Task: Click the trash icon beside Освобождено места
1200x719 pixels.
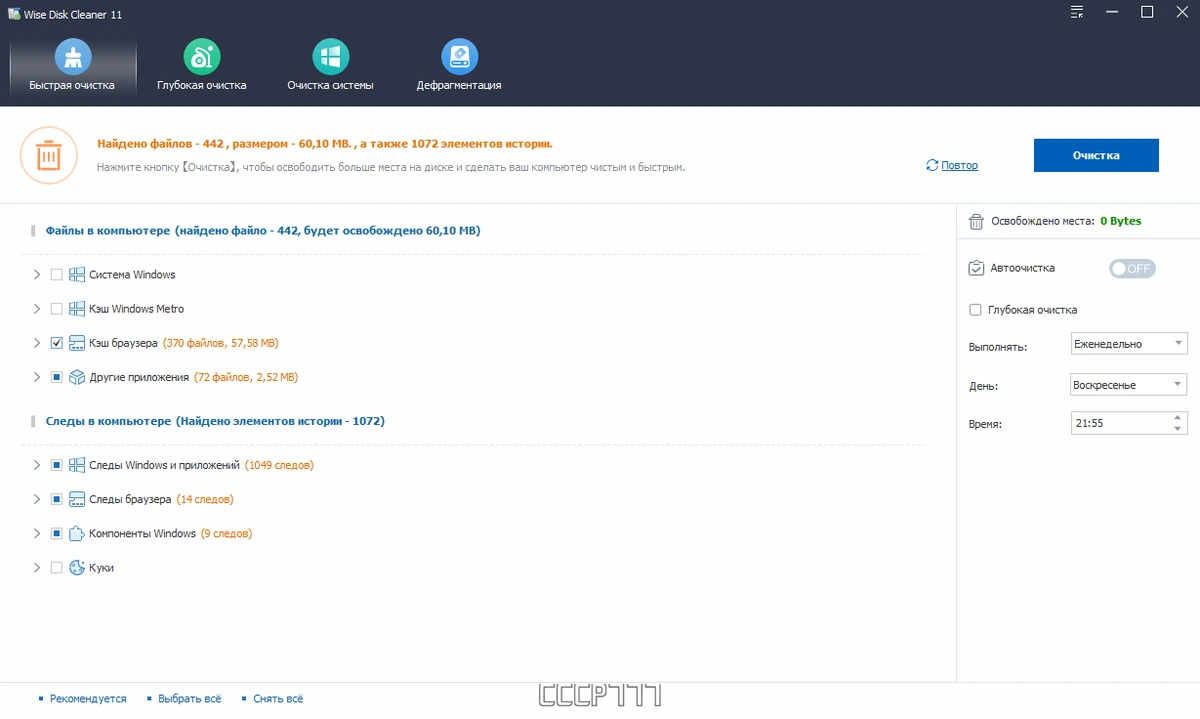Action: (x=976, y=221)
